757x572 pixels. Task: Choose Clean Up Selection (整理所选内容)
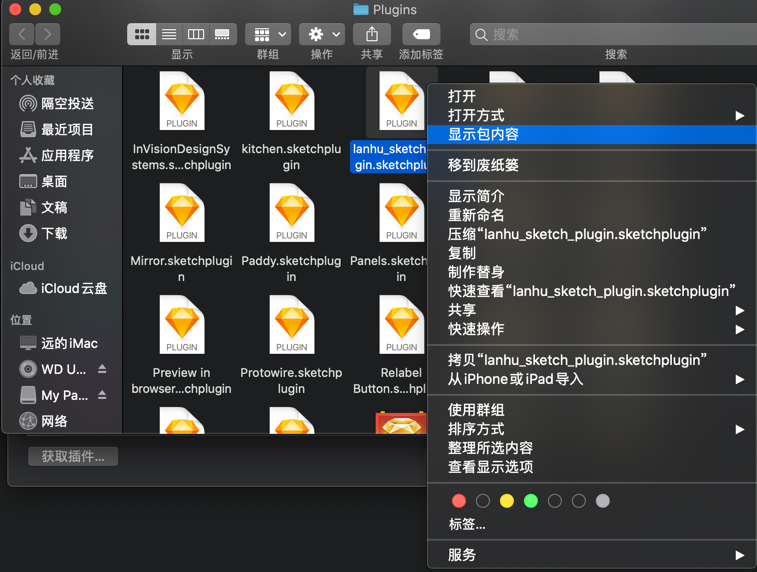click(x=592, y=448)
